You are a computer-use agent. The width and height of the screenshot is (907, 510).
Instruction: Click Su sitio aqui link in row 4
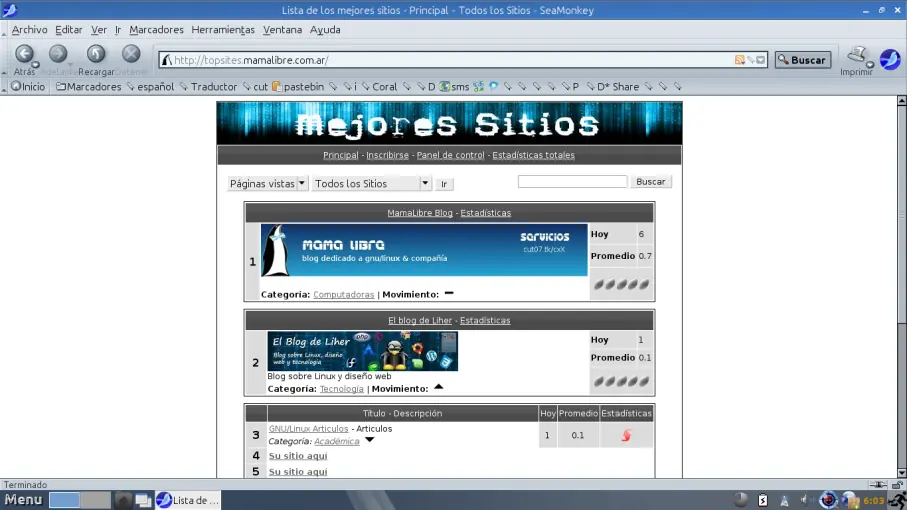click(298, 456)
